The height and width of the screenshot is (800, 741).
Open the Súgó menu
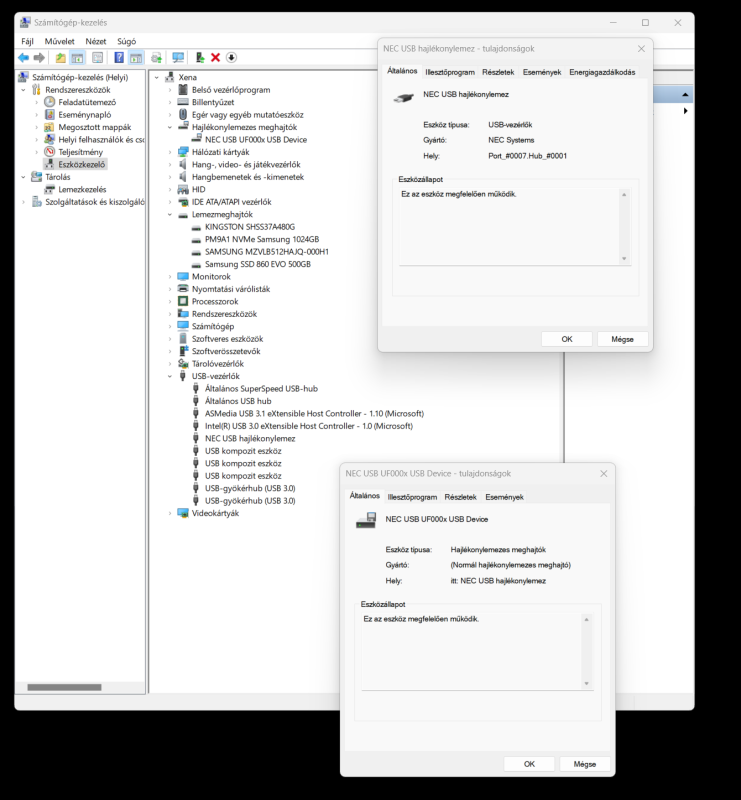point(127,41)
